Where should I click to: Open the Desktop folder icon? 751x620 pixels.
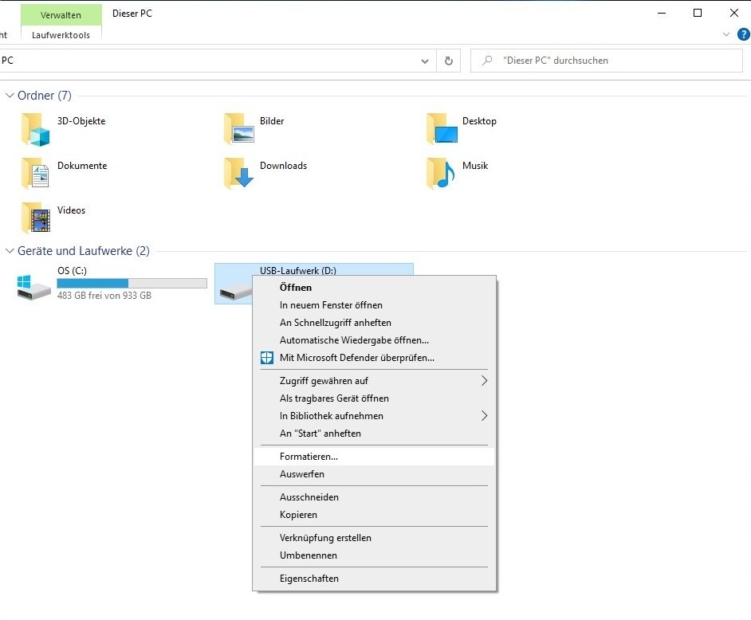point(442,128)
